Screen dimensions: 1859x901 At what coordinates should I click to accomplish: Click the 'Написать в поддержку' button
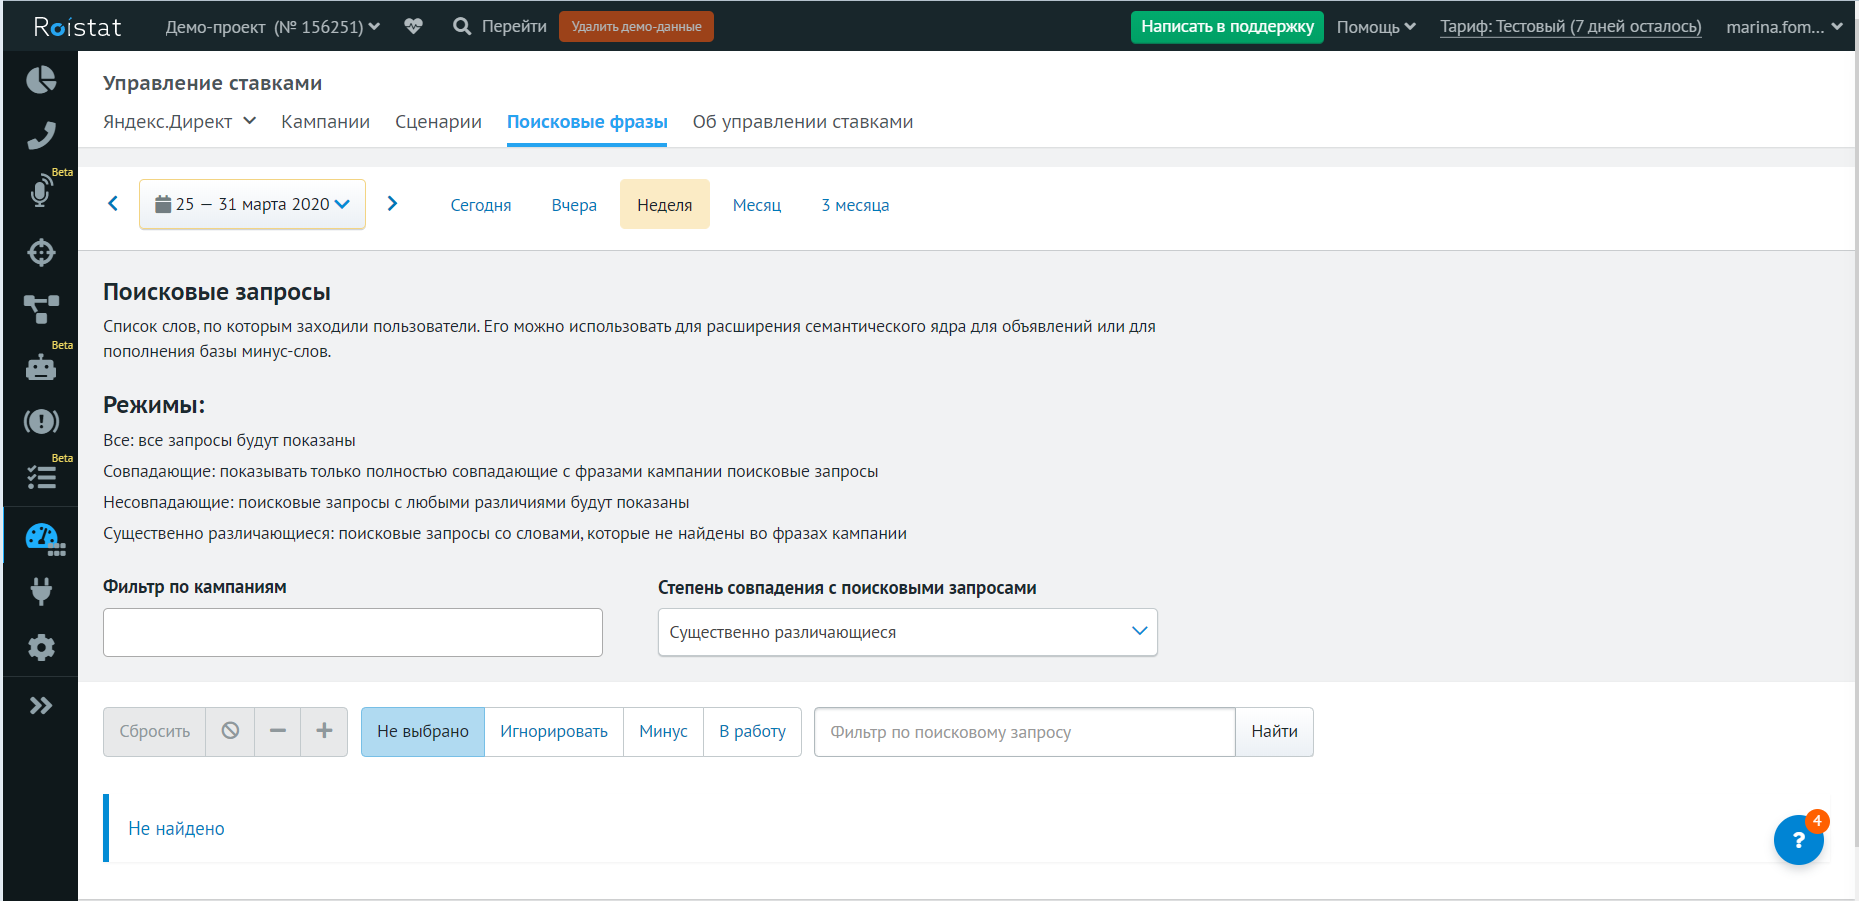tap(1227, 27)
